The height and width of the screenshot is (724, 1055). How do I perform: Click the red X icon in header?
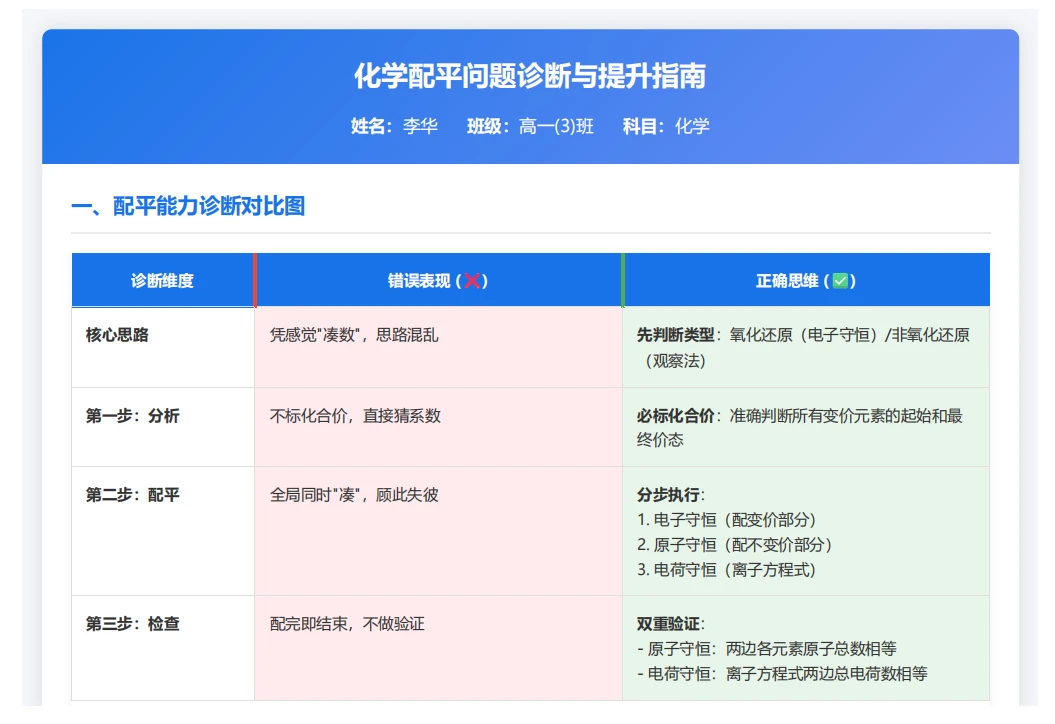click(x=472, y=281)
